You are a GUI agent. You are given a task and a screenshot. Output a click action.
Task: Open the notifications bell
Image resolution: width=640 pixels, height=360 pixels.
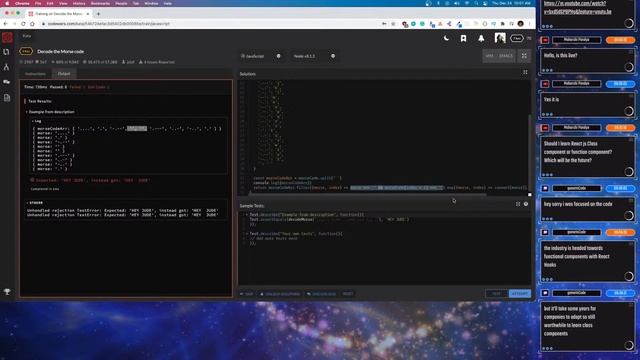point(481,38)
